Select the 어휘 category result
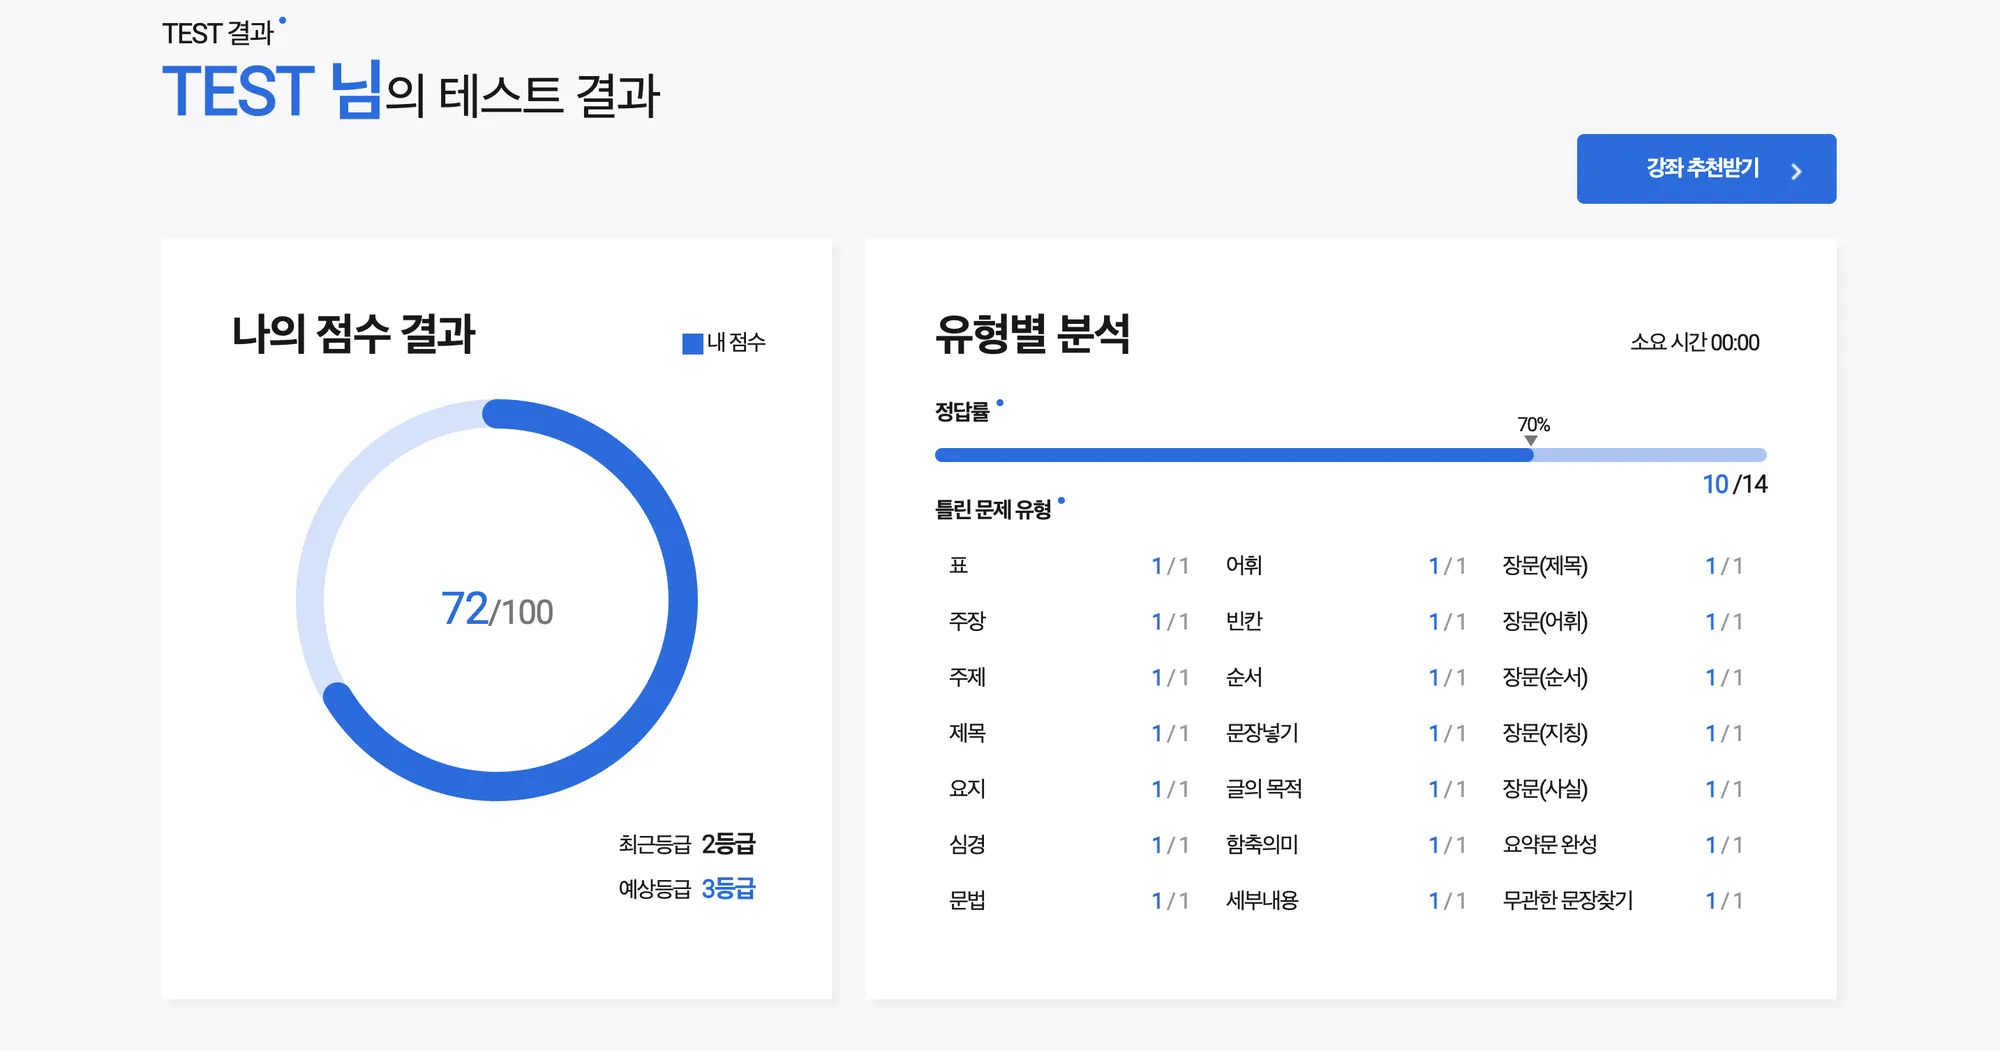Image resolution: width=2000 pixels, height=1051 pixels. click(1248, 565)
